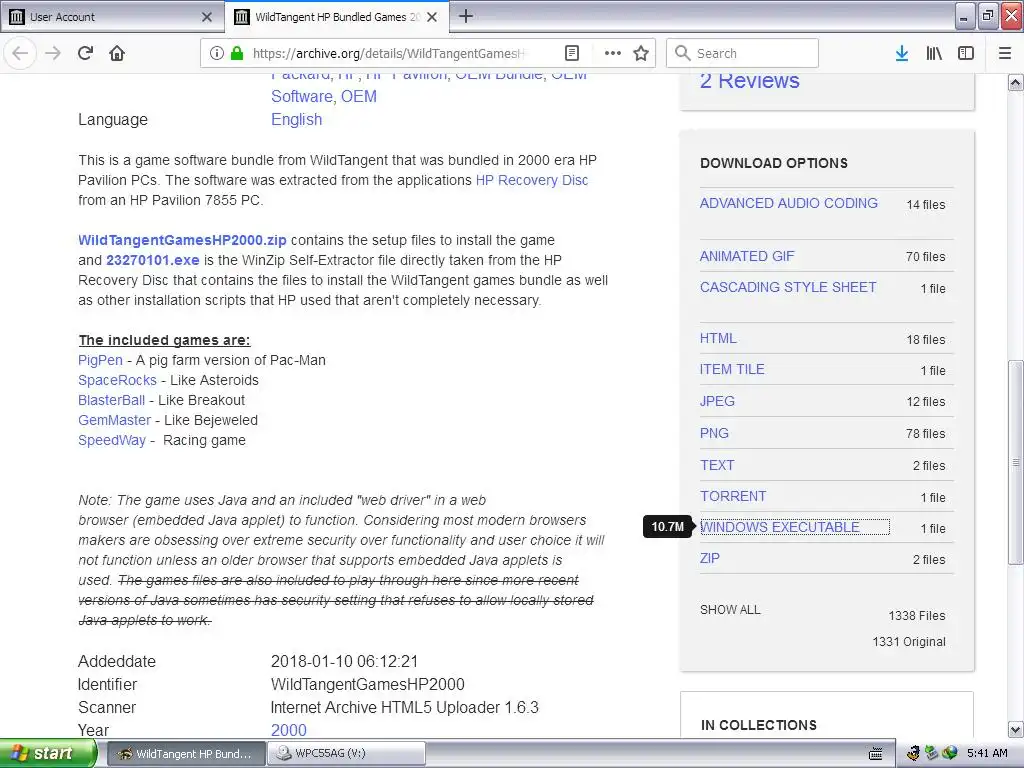Switch to the User Account tab
This screenshot has width=1024, height=768.
click(111, 17)
